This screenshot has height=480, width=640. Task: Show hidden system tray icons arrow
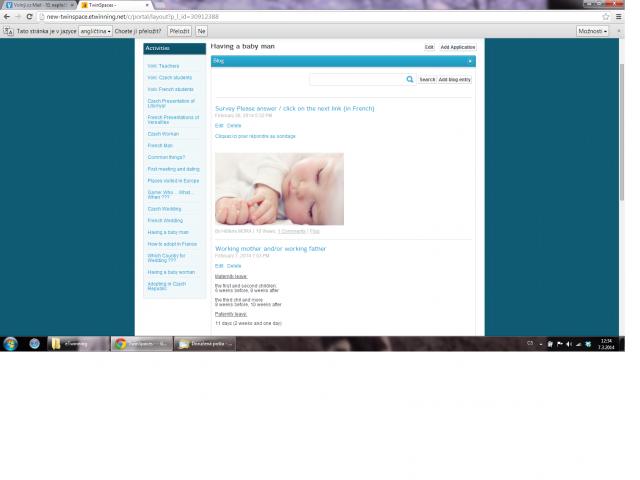(541, 344)
